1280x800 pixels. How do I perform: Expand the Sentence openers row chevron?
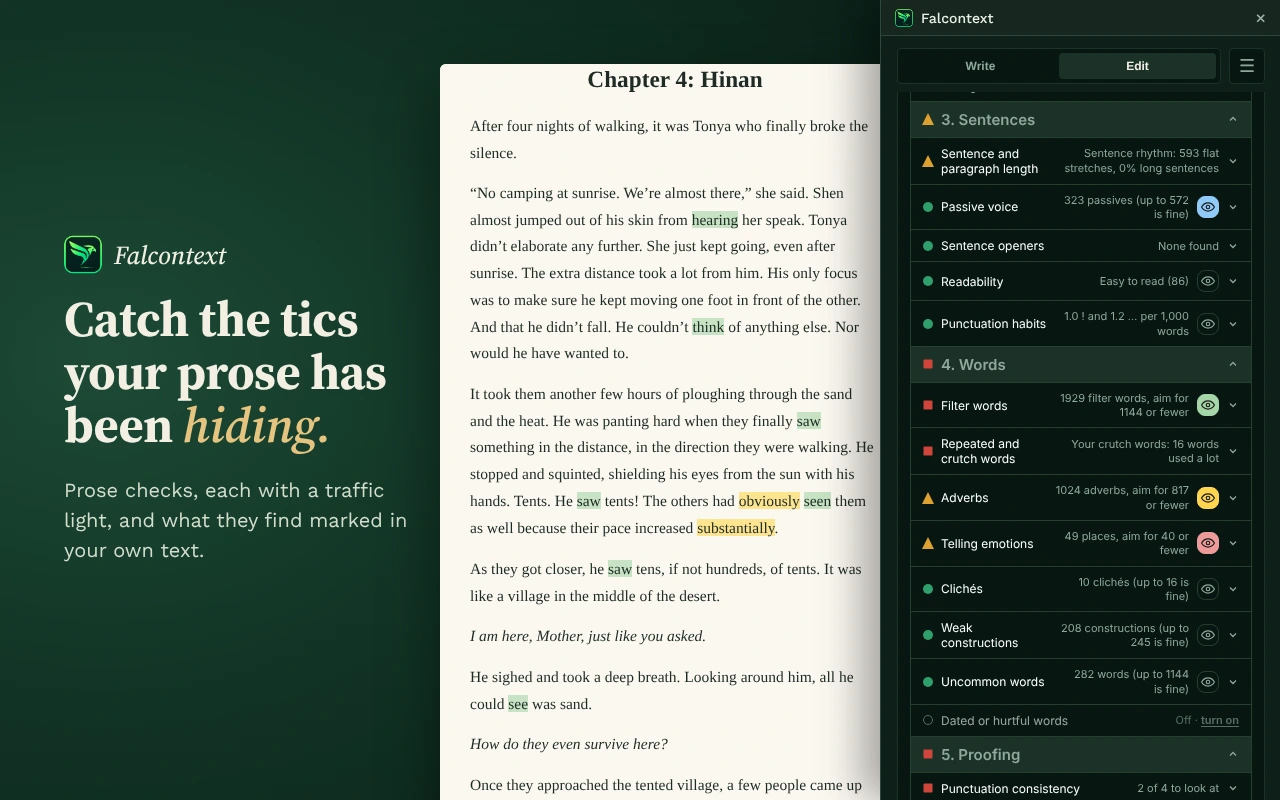[1233, 246]
